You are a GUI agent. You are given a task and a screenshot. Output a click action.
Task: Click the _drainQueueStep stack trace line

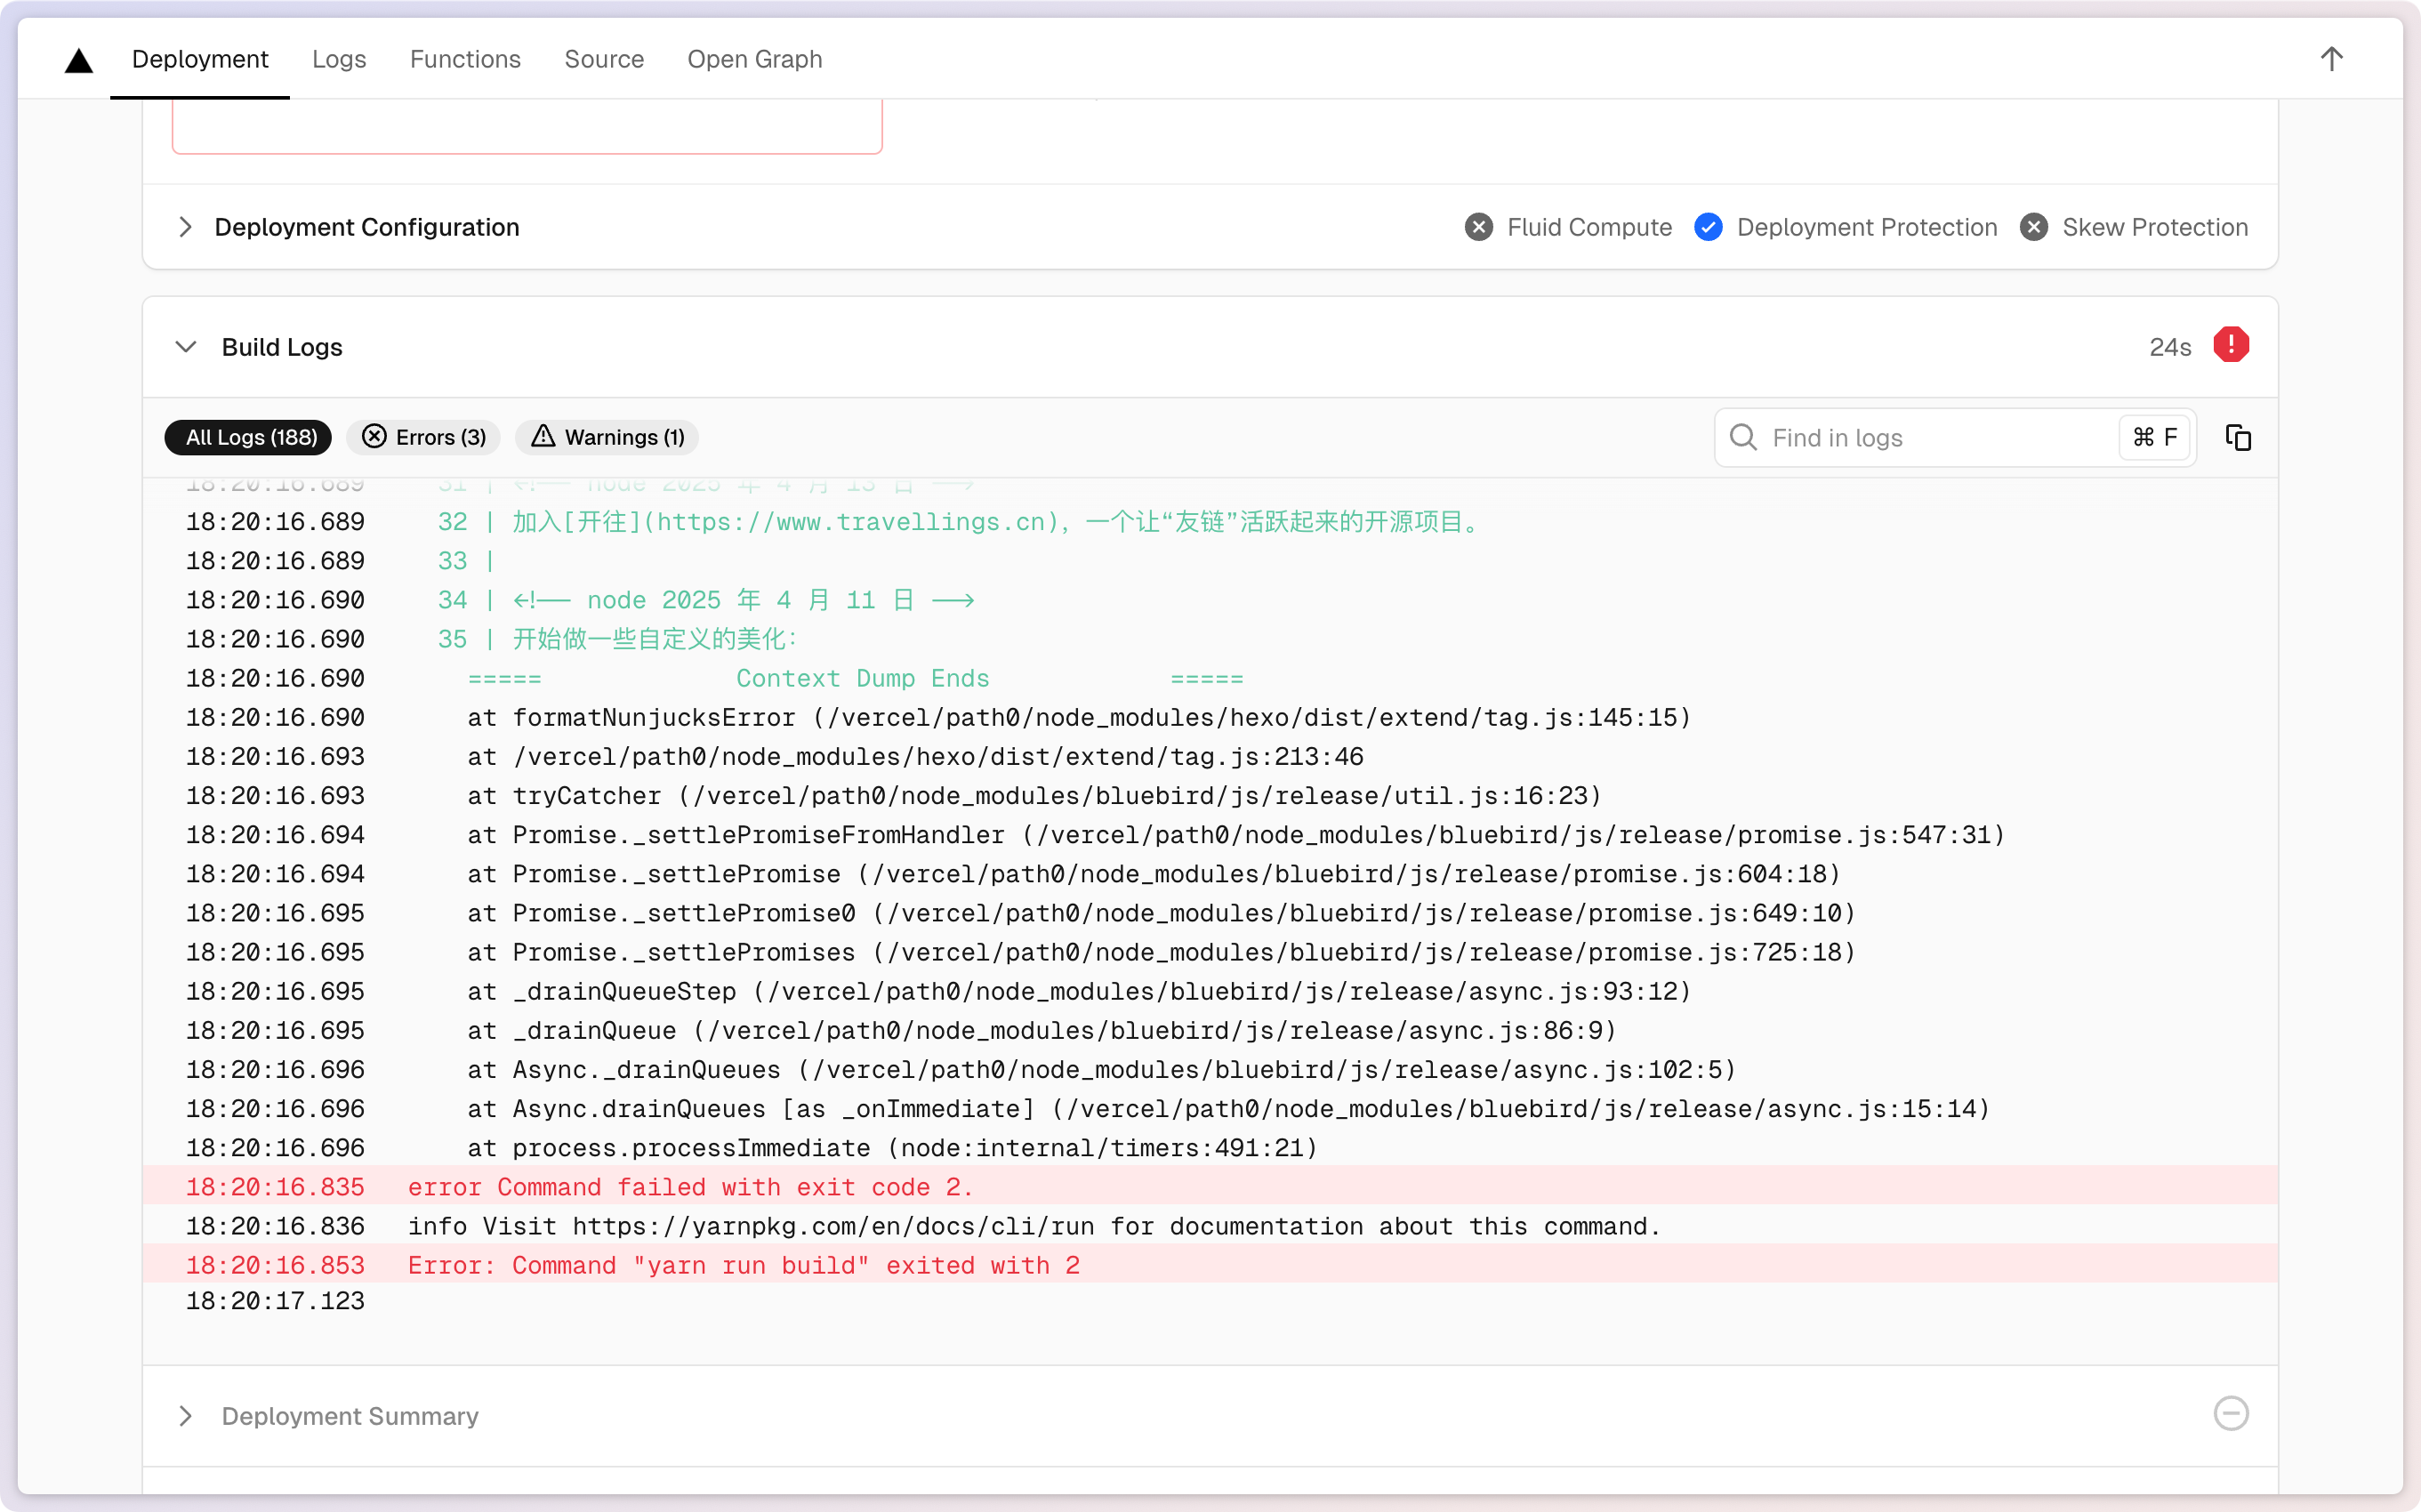tap(1210, 991)
